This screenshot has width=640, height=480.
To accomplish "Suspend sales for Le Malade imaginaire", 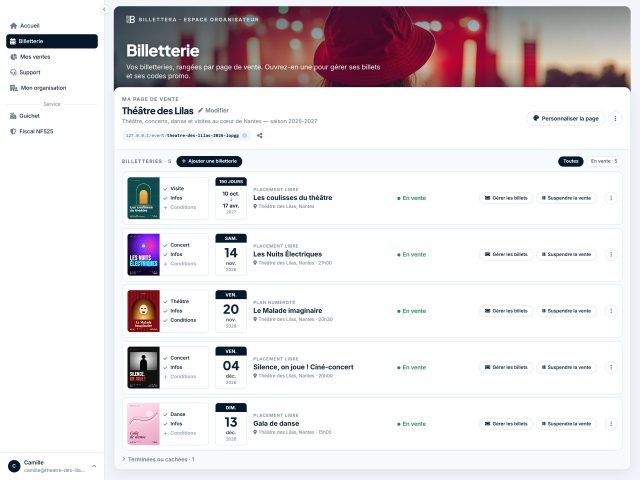I will (566, 311).
